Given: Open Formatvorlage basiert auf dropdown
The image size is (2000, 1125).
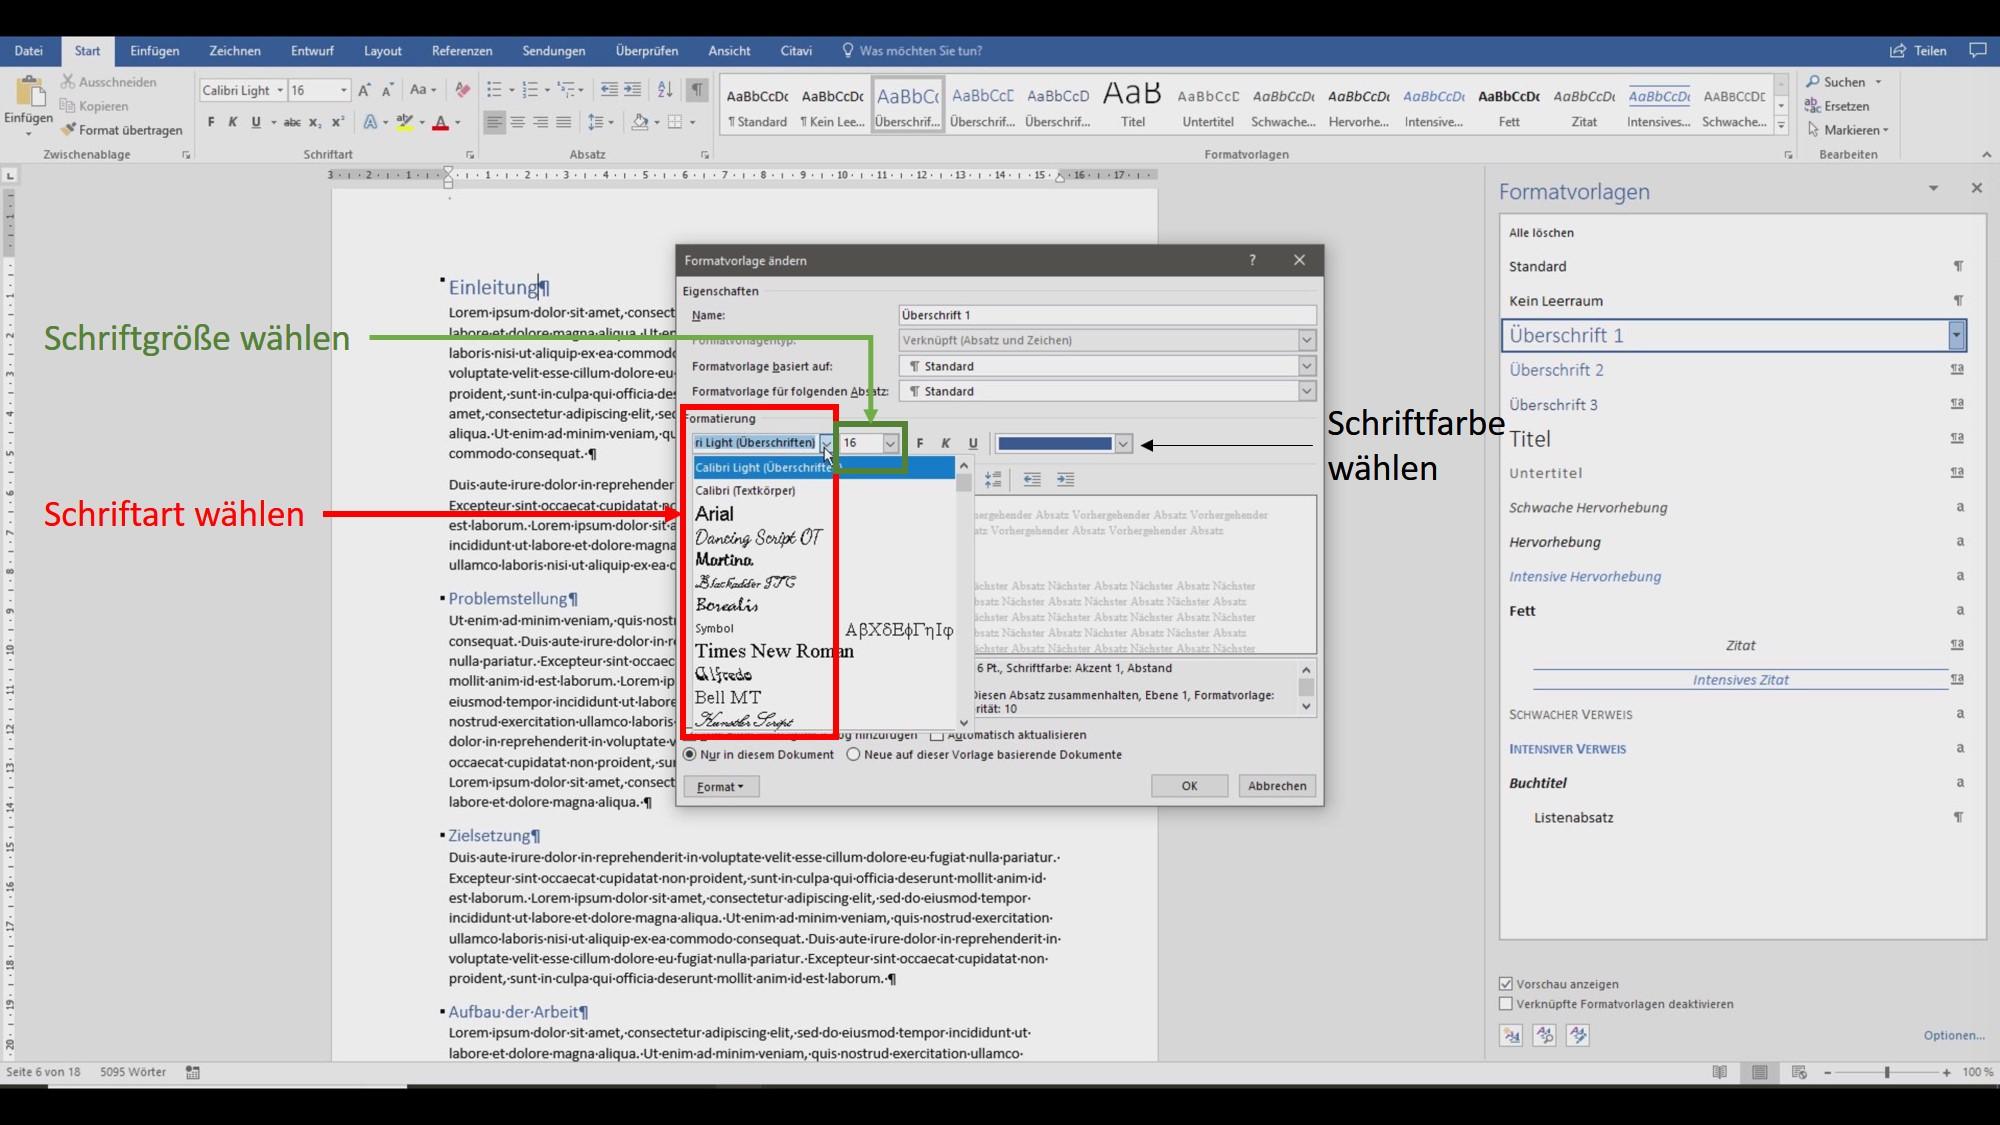Looking at the screenshot, I should point(1306,366).
